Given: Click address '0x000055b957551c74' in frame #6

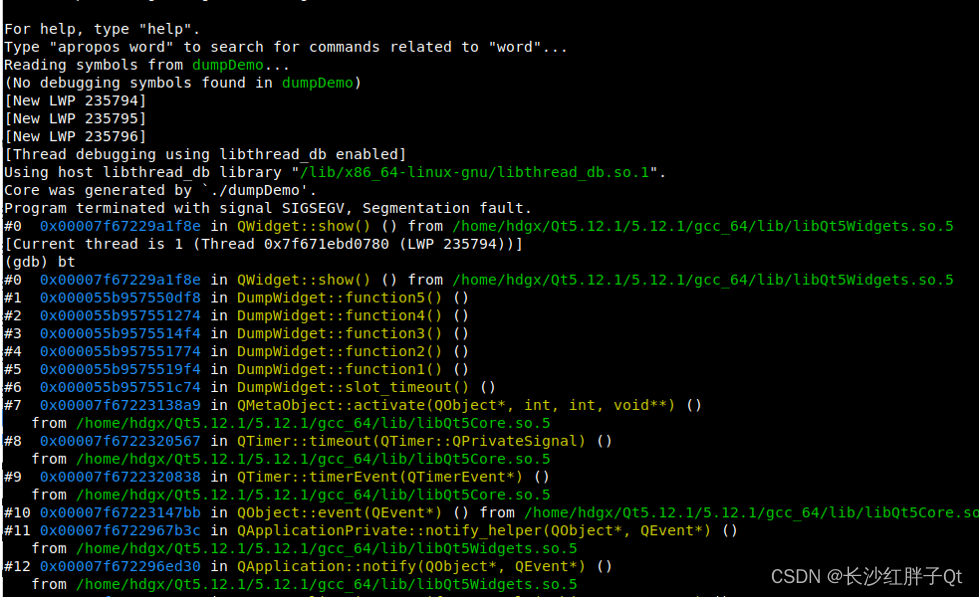Looking at the screenshot, I should (121, 387).
